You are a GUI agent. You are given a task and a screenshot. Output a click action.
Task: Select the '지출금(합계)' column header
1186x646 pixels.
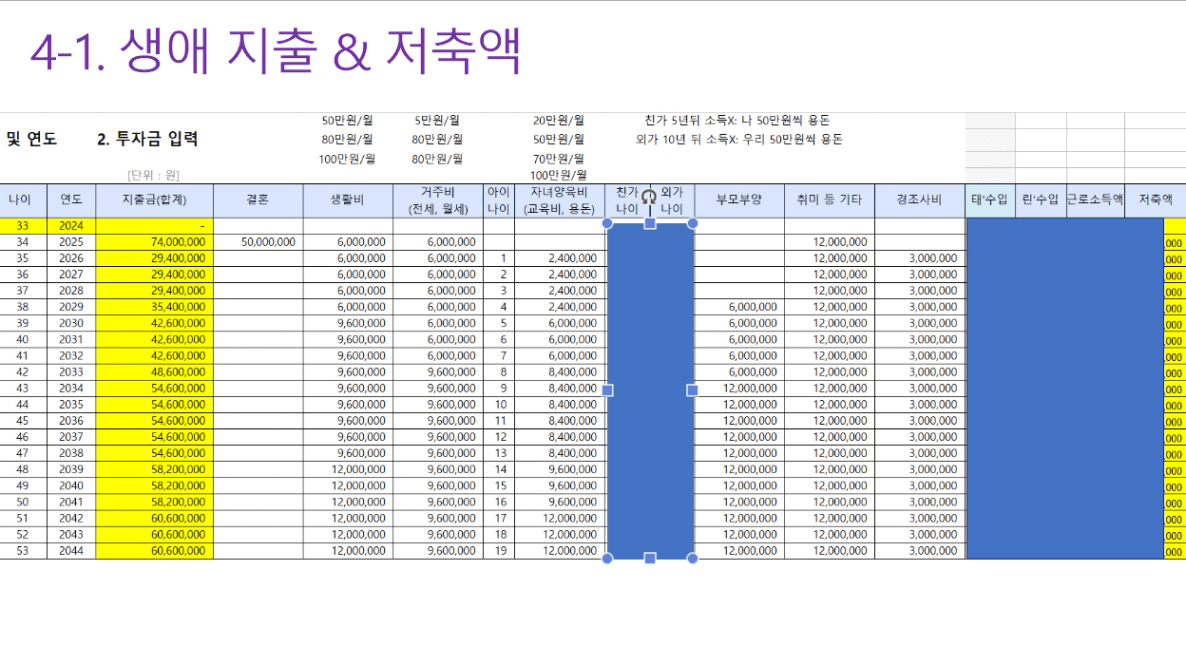154,200
